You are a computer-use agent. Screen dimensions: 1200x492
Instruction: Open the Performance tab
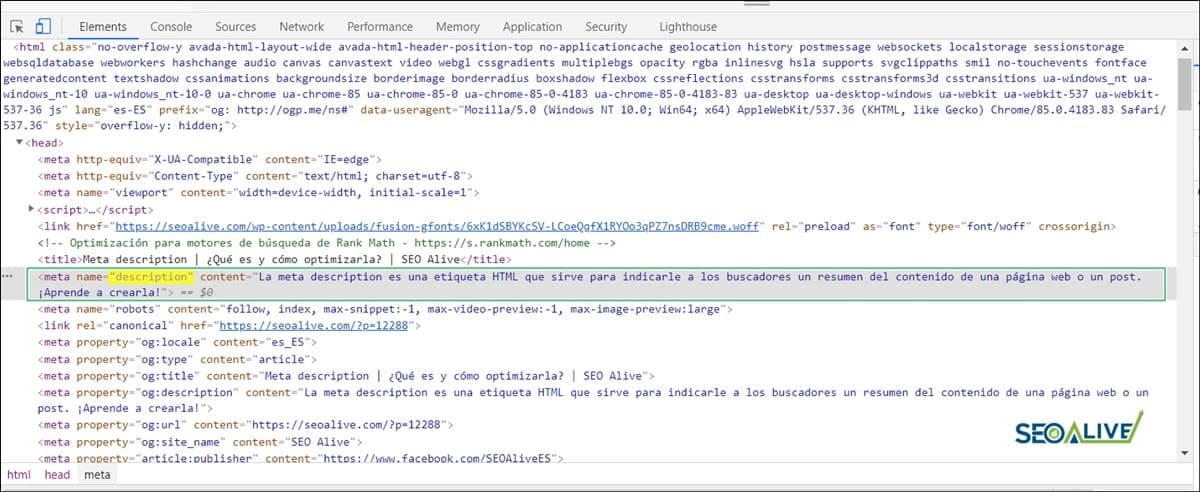pos(380,27)
